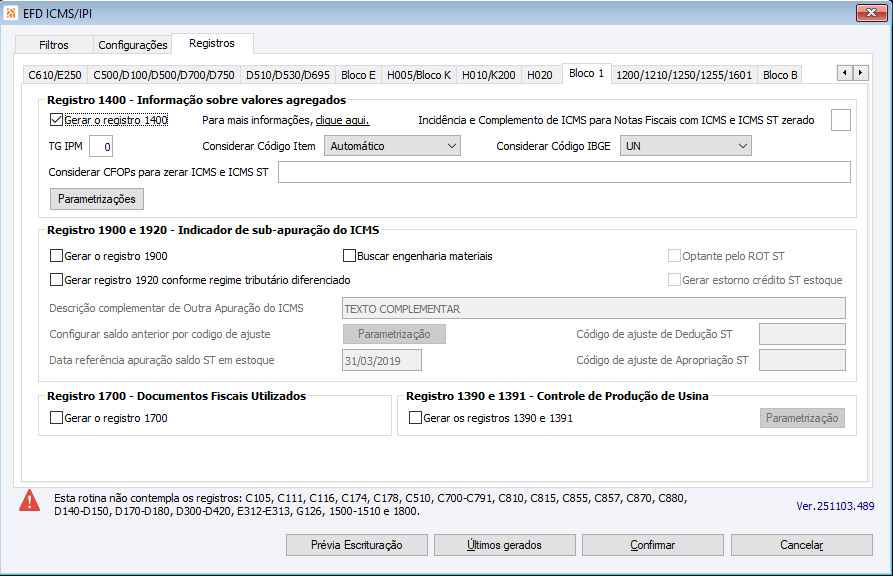Click the 'Data referência apuração saldo ST em estoque' label
Screen dimensions: 893x576
162,360
